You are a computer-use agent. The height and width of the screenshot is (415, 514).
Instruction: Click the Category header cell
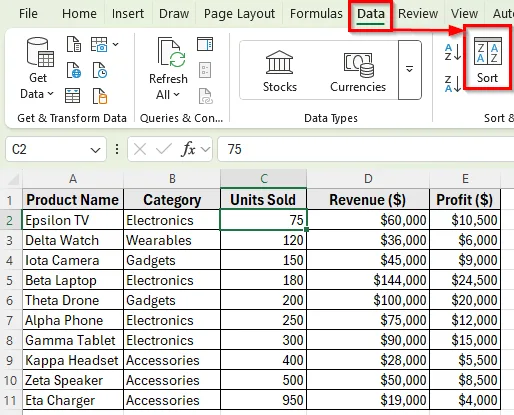tap(172, 199)
